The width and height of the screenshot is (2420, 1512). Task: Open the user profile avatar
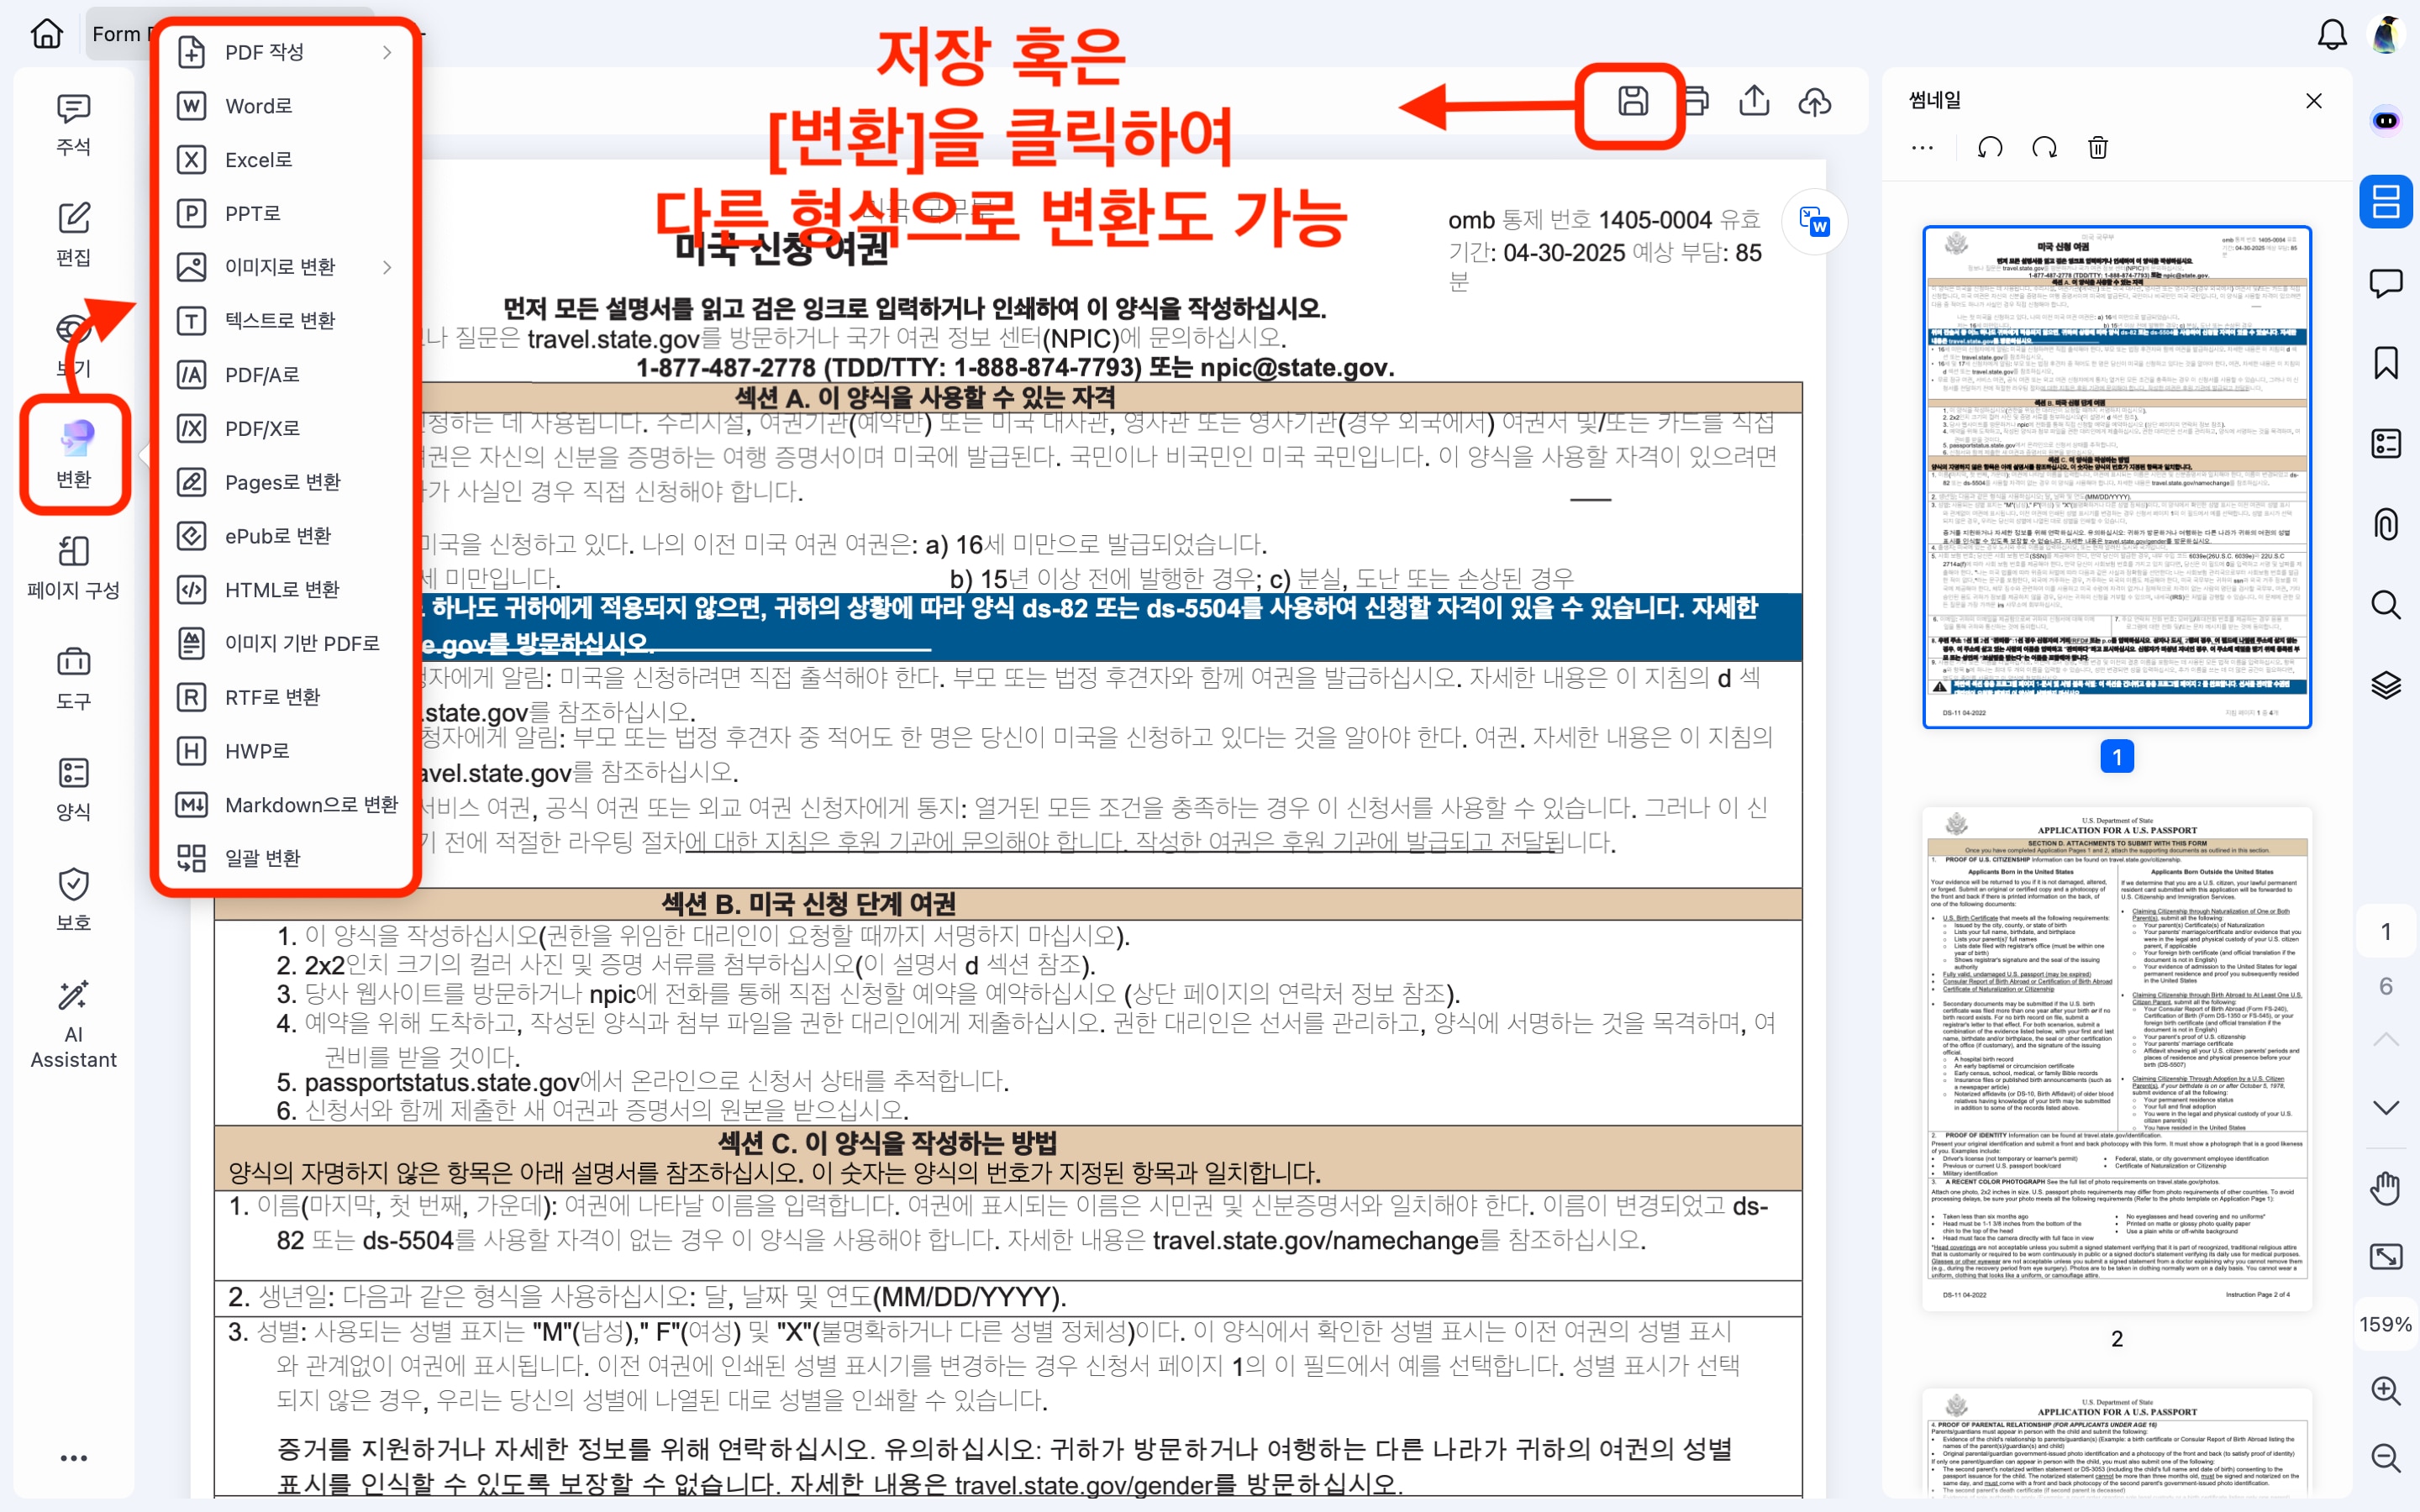[2388, 34]
